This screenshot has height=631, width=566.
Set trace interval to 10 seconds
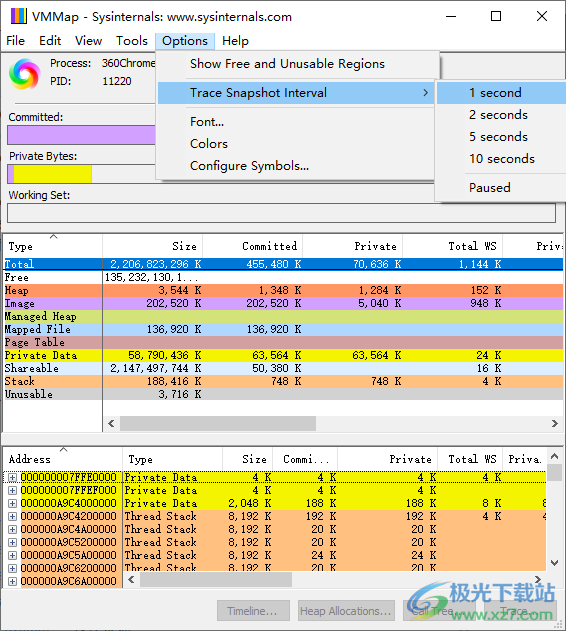(501, 159)
